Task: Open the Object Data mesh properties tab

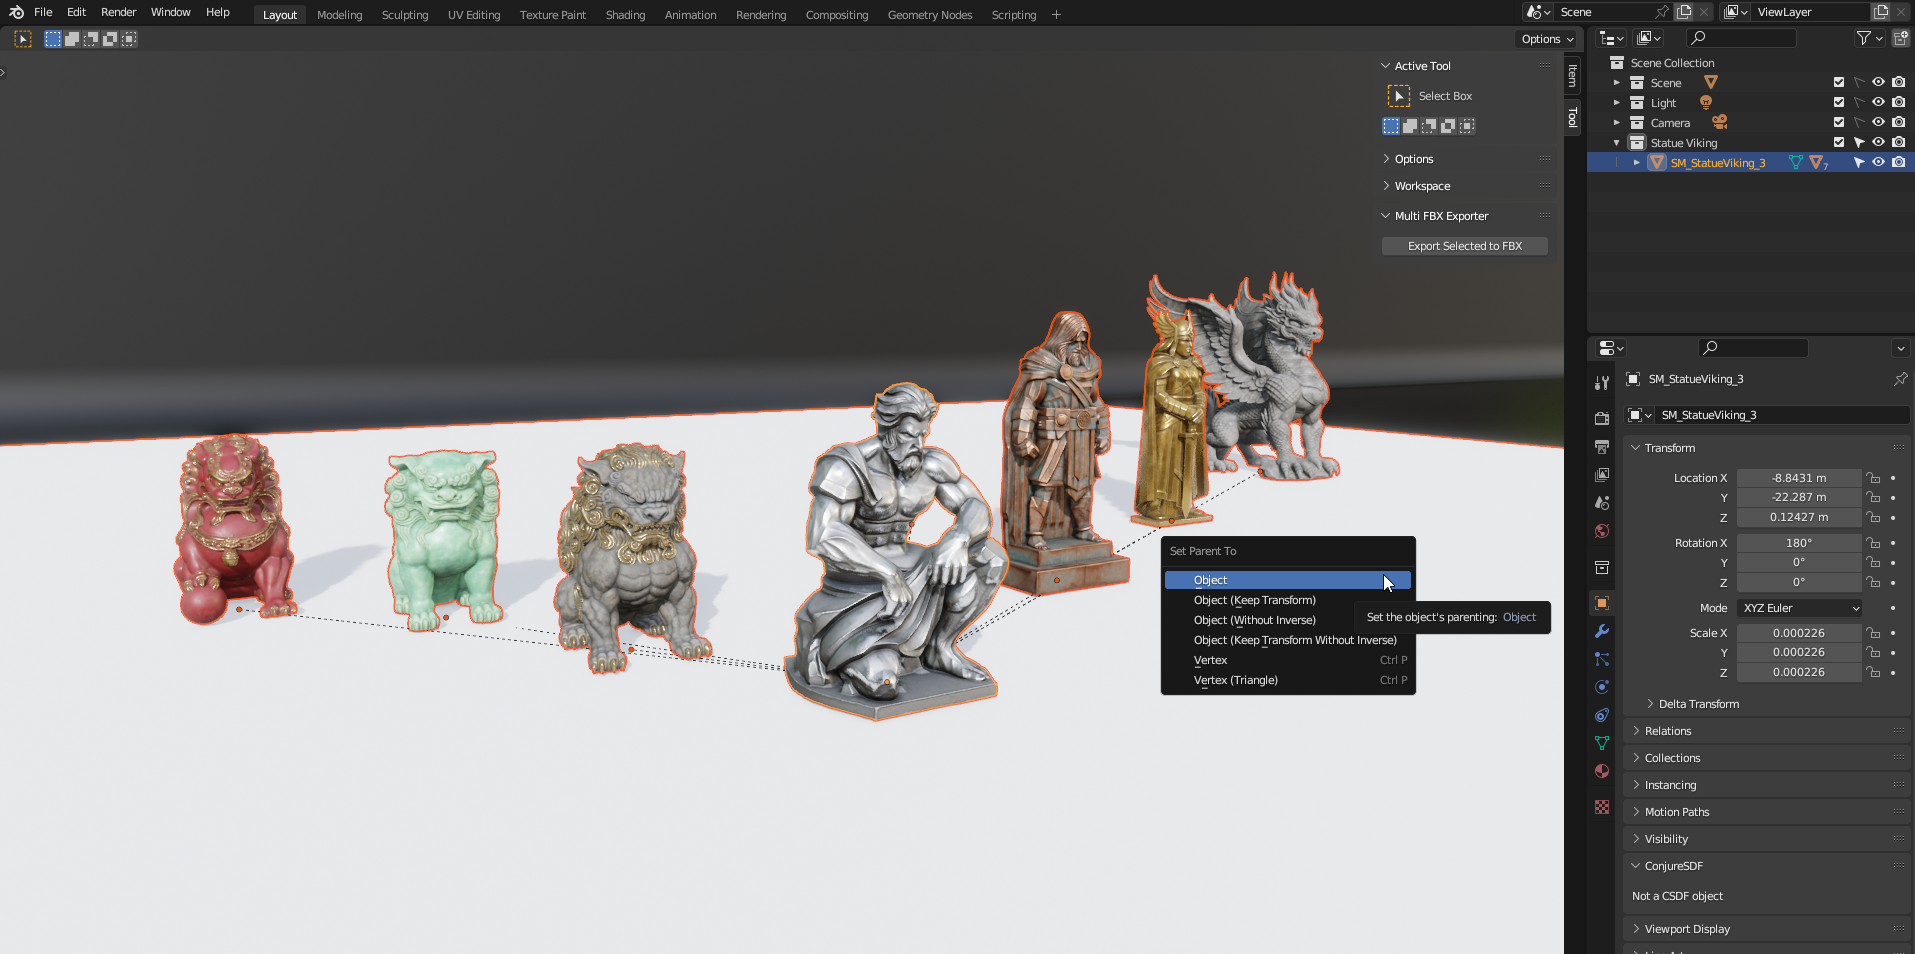Action: click(x=1602, y=743)
